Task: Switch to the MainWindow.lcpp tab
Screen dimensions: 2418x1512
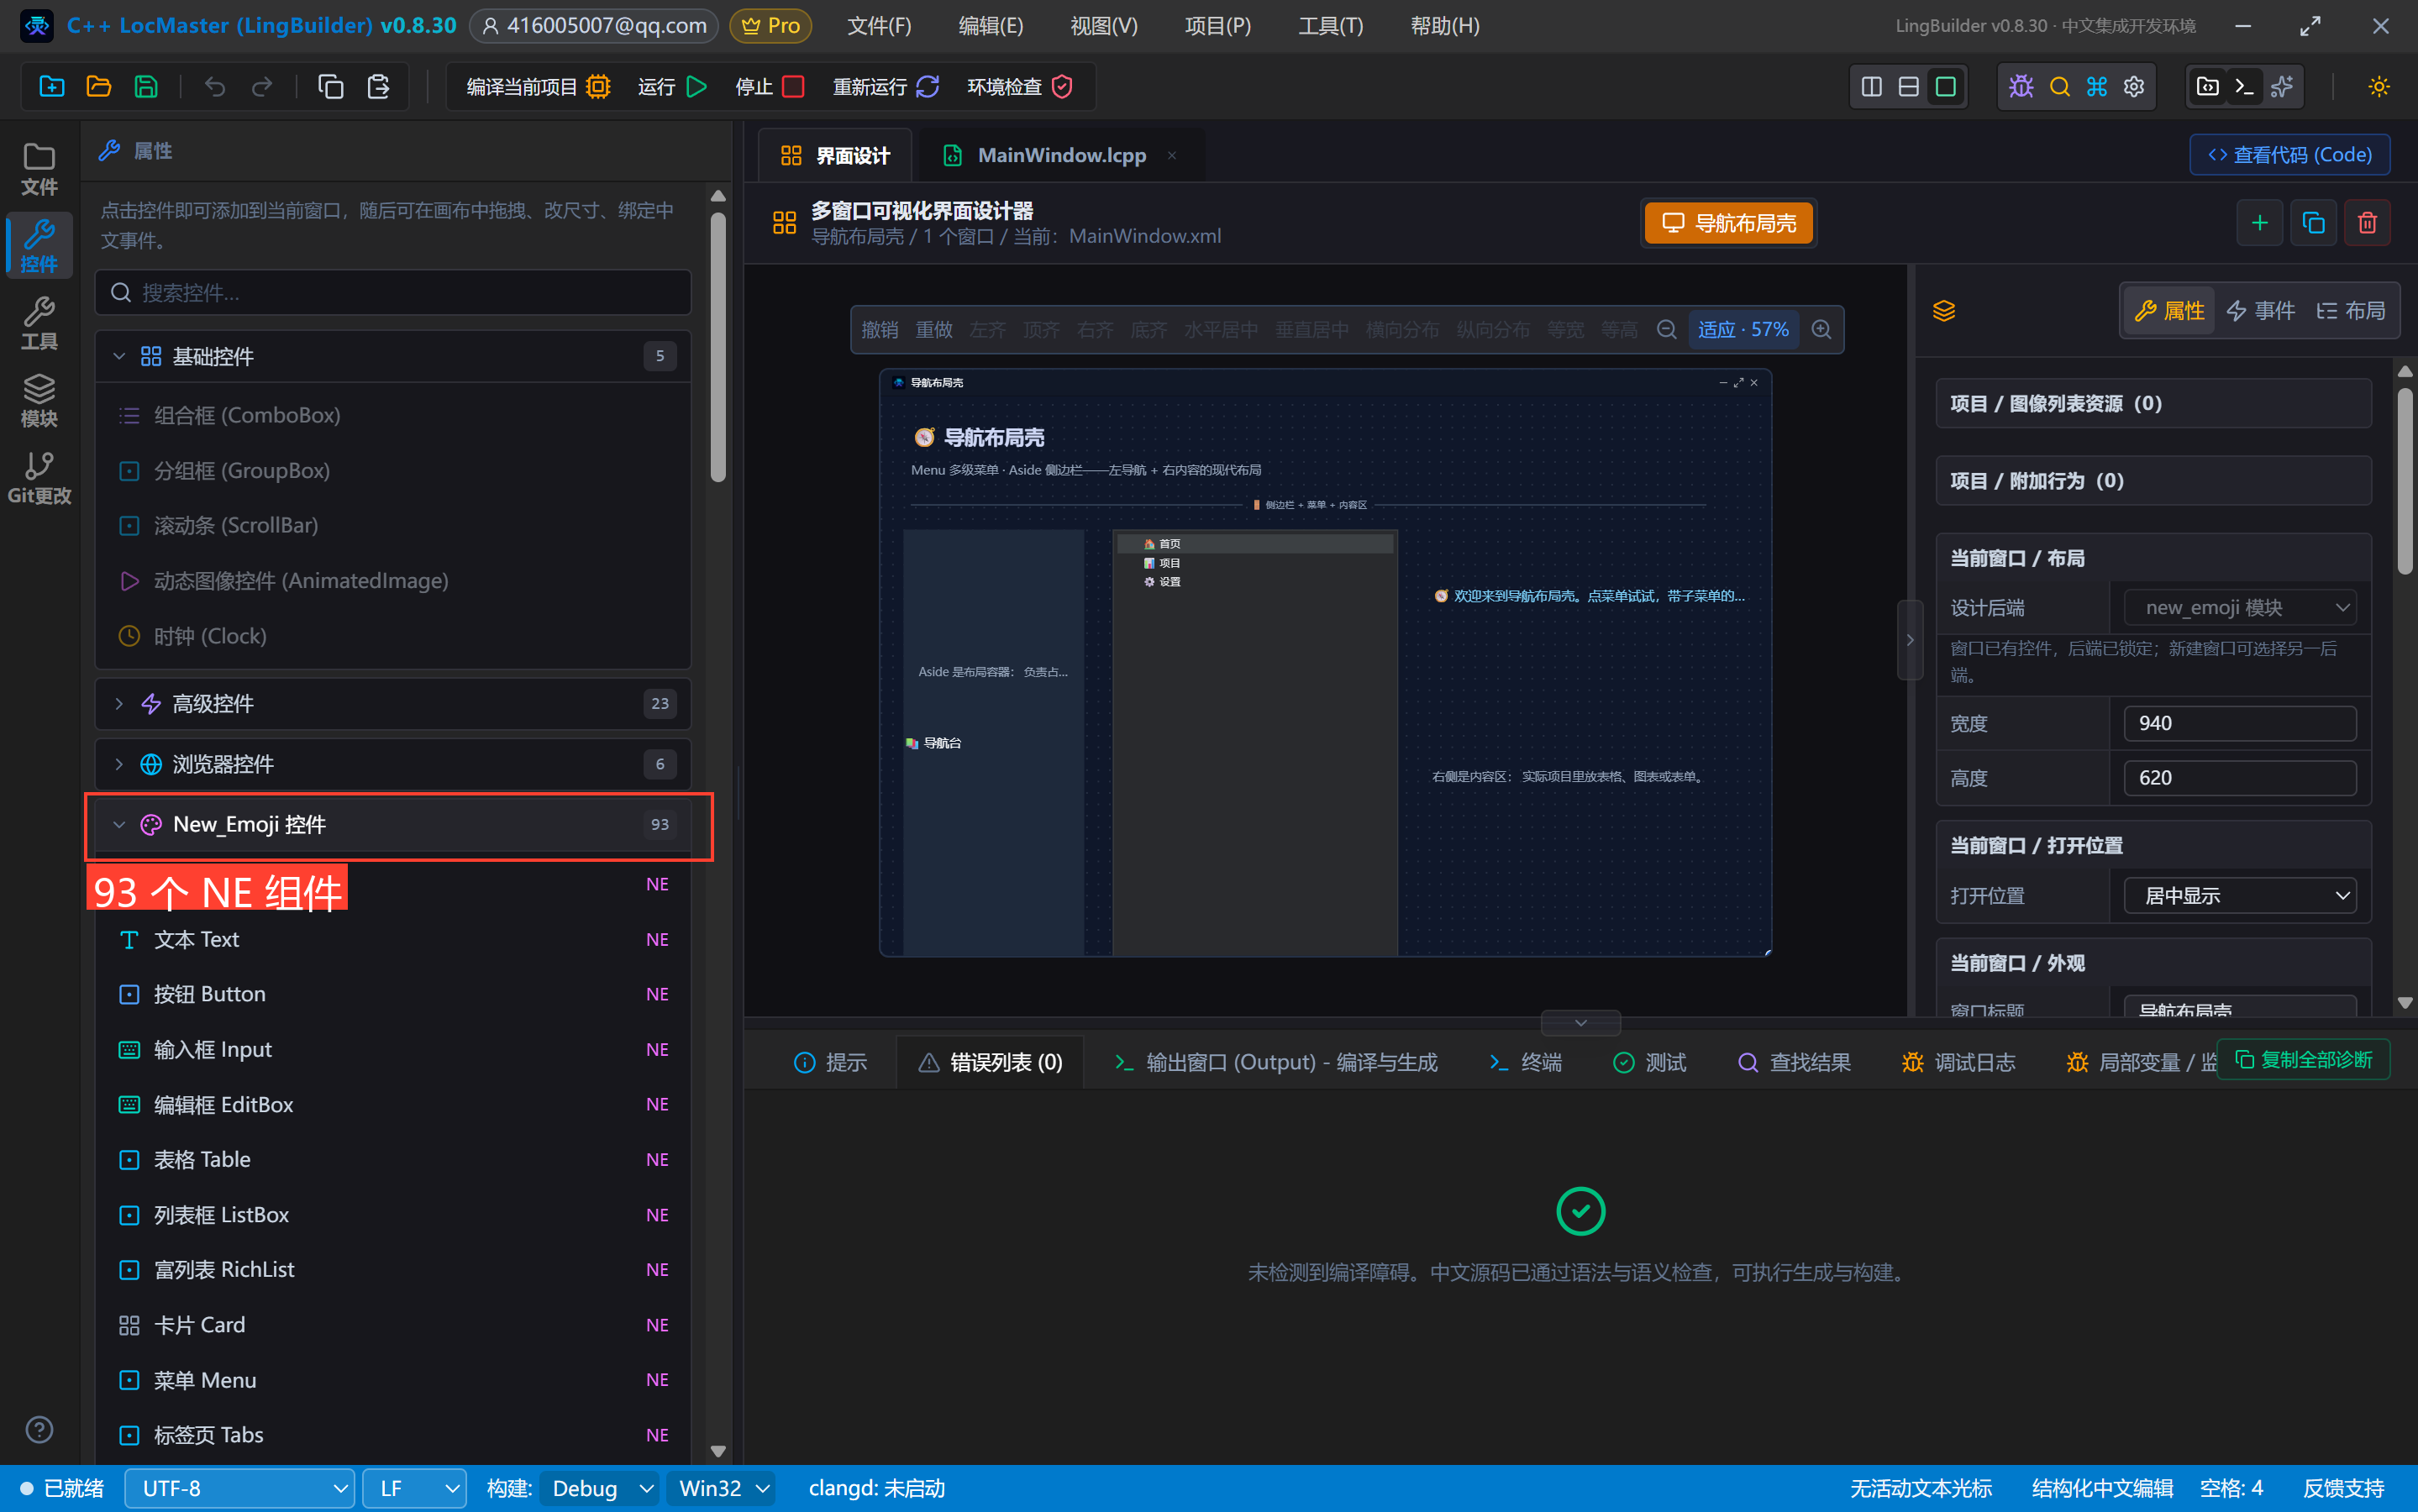Action: click(1060, 155)
